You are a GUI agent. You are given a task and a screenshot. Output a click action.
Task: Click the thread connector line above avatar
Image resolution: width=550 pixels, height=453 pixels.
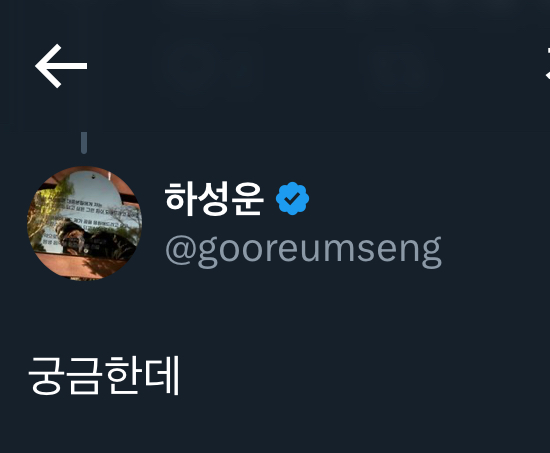click(x=84, y=143)
